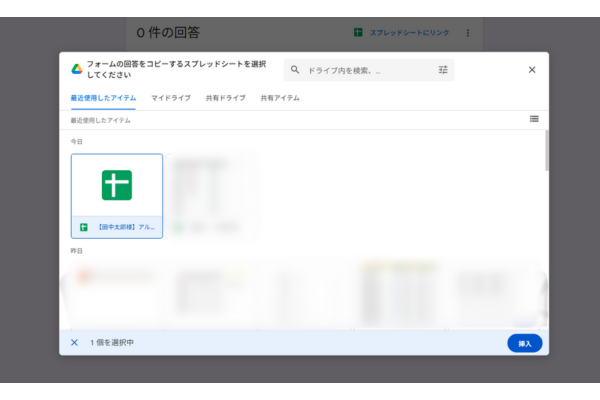The height and width of the screenshot is (400, 600).
Task: Click the Sheets icon in スプレッドシートにリンク
Action: click(x=358, y=33)
